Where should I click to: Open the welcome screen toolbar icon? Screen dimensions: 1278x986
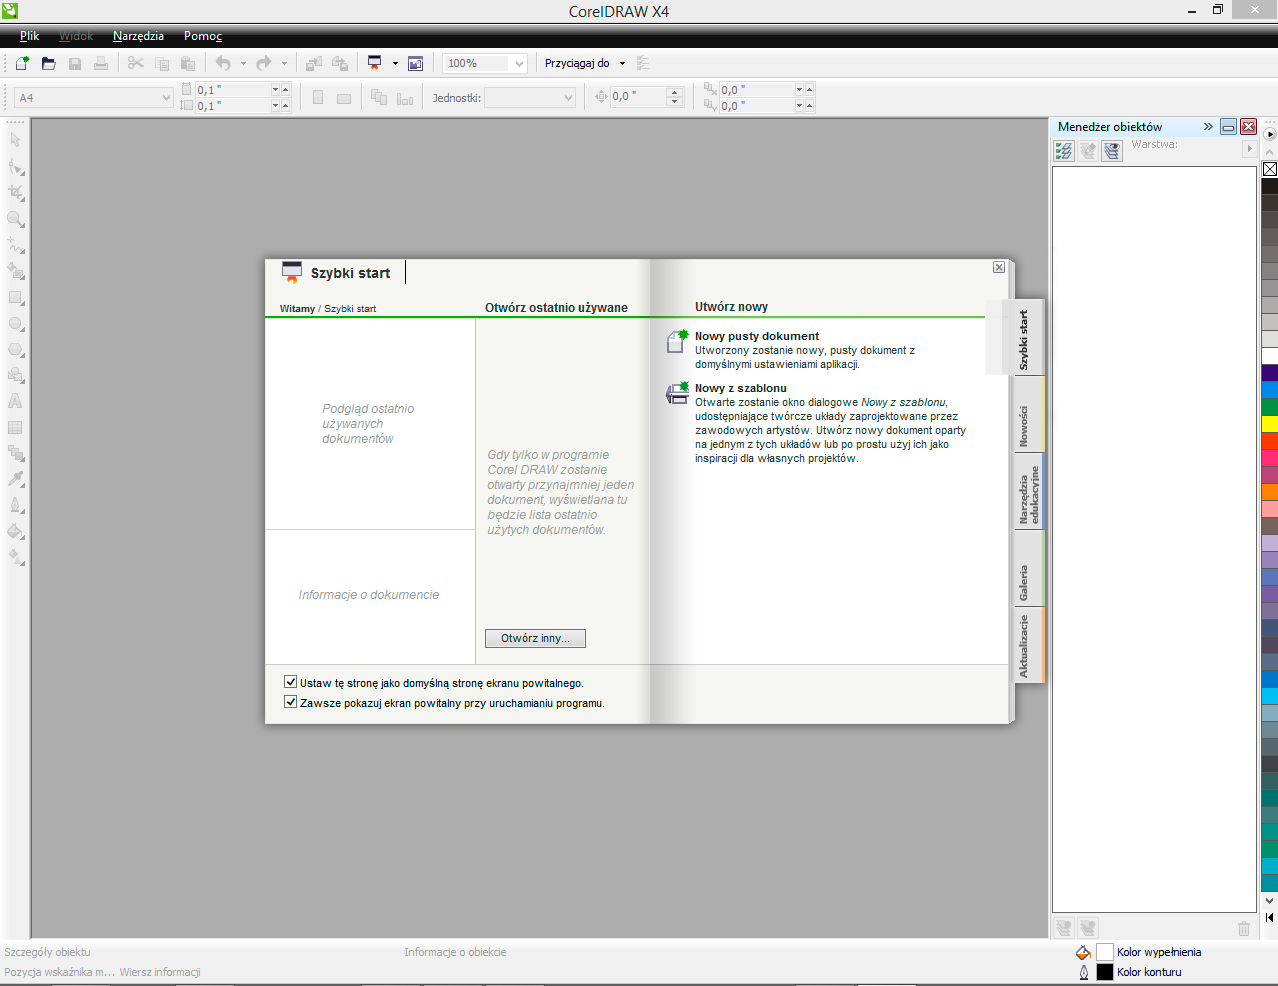(x=416, y=63)
